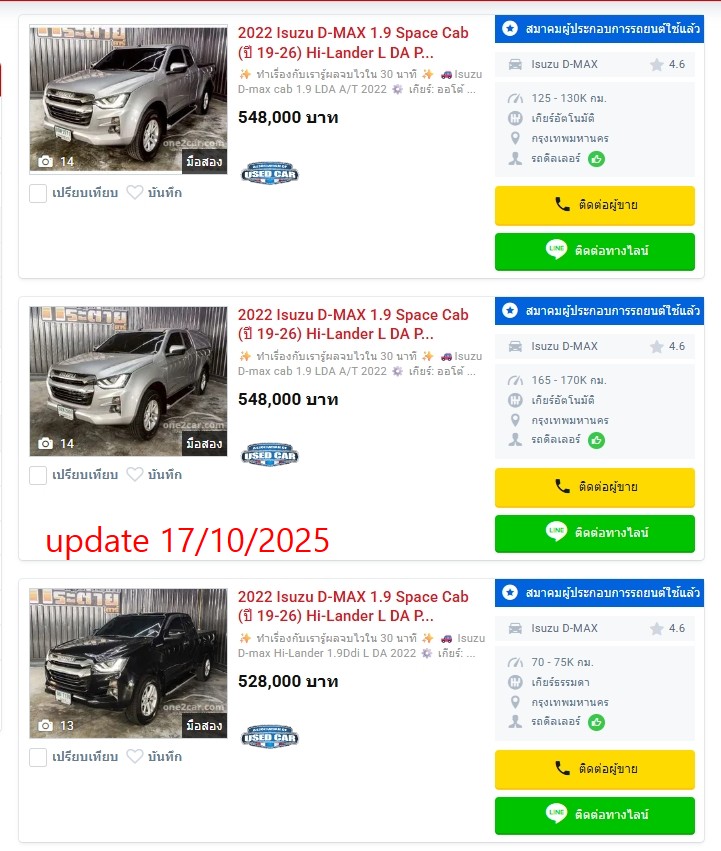
Task: Click the Used Car association badge on first listing
Action: [x=270, y=174]
